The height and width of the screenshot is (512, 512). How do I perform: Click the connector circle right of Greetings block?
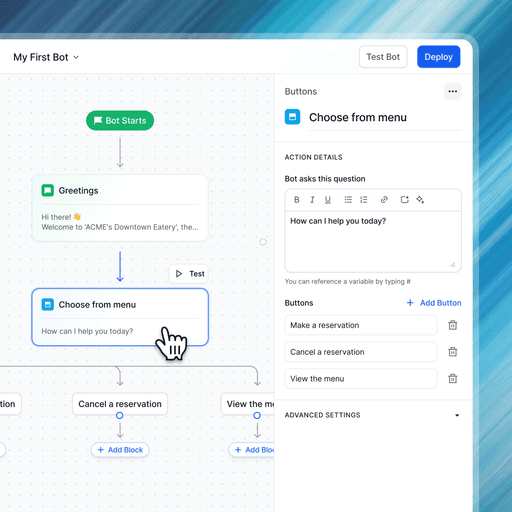[263, 242]
